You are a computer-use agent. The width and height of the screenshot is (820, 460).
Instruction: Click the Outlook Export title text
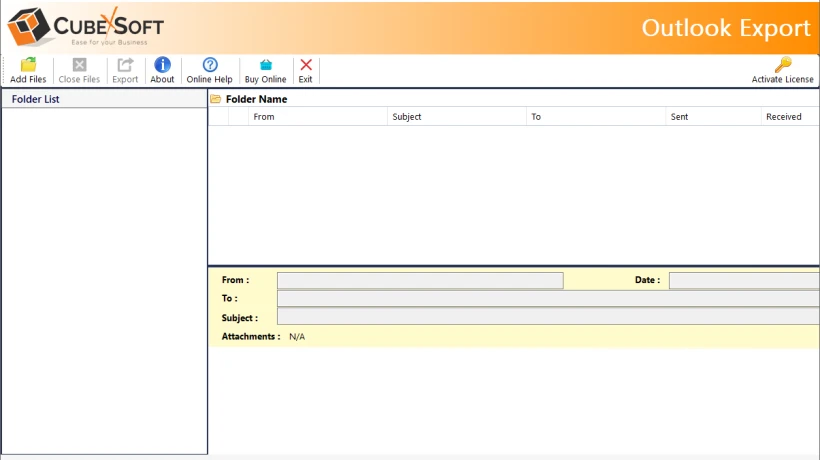(x=726, y=28)
